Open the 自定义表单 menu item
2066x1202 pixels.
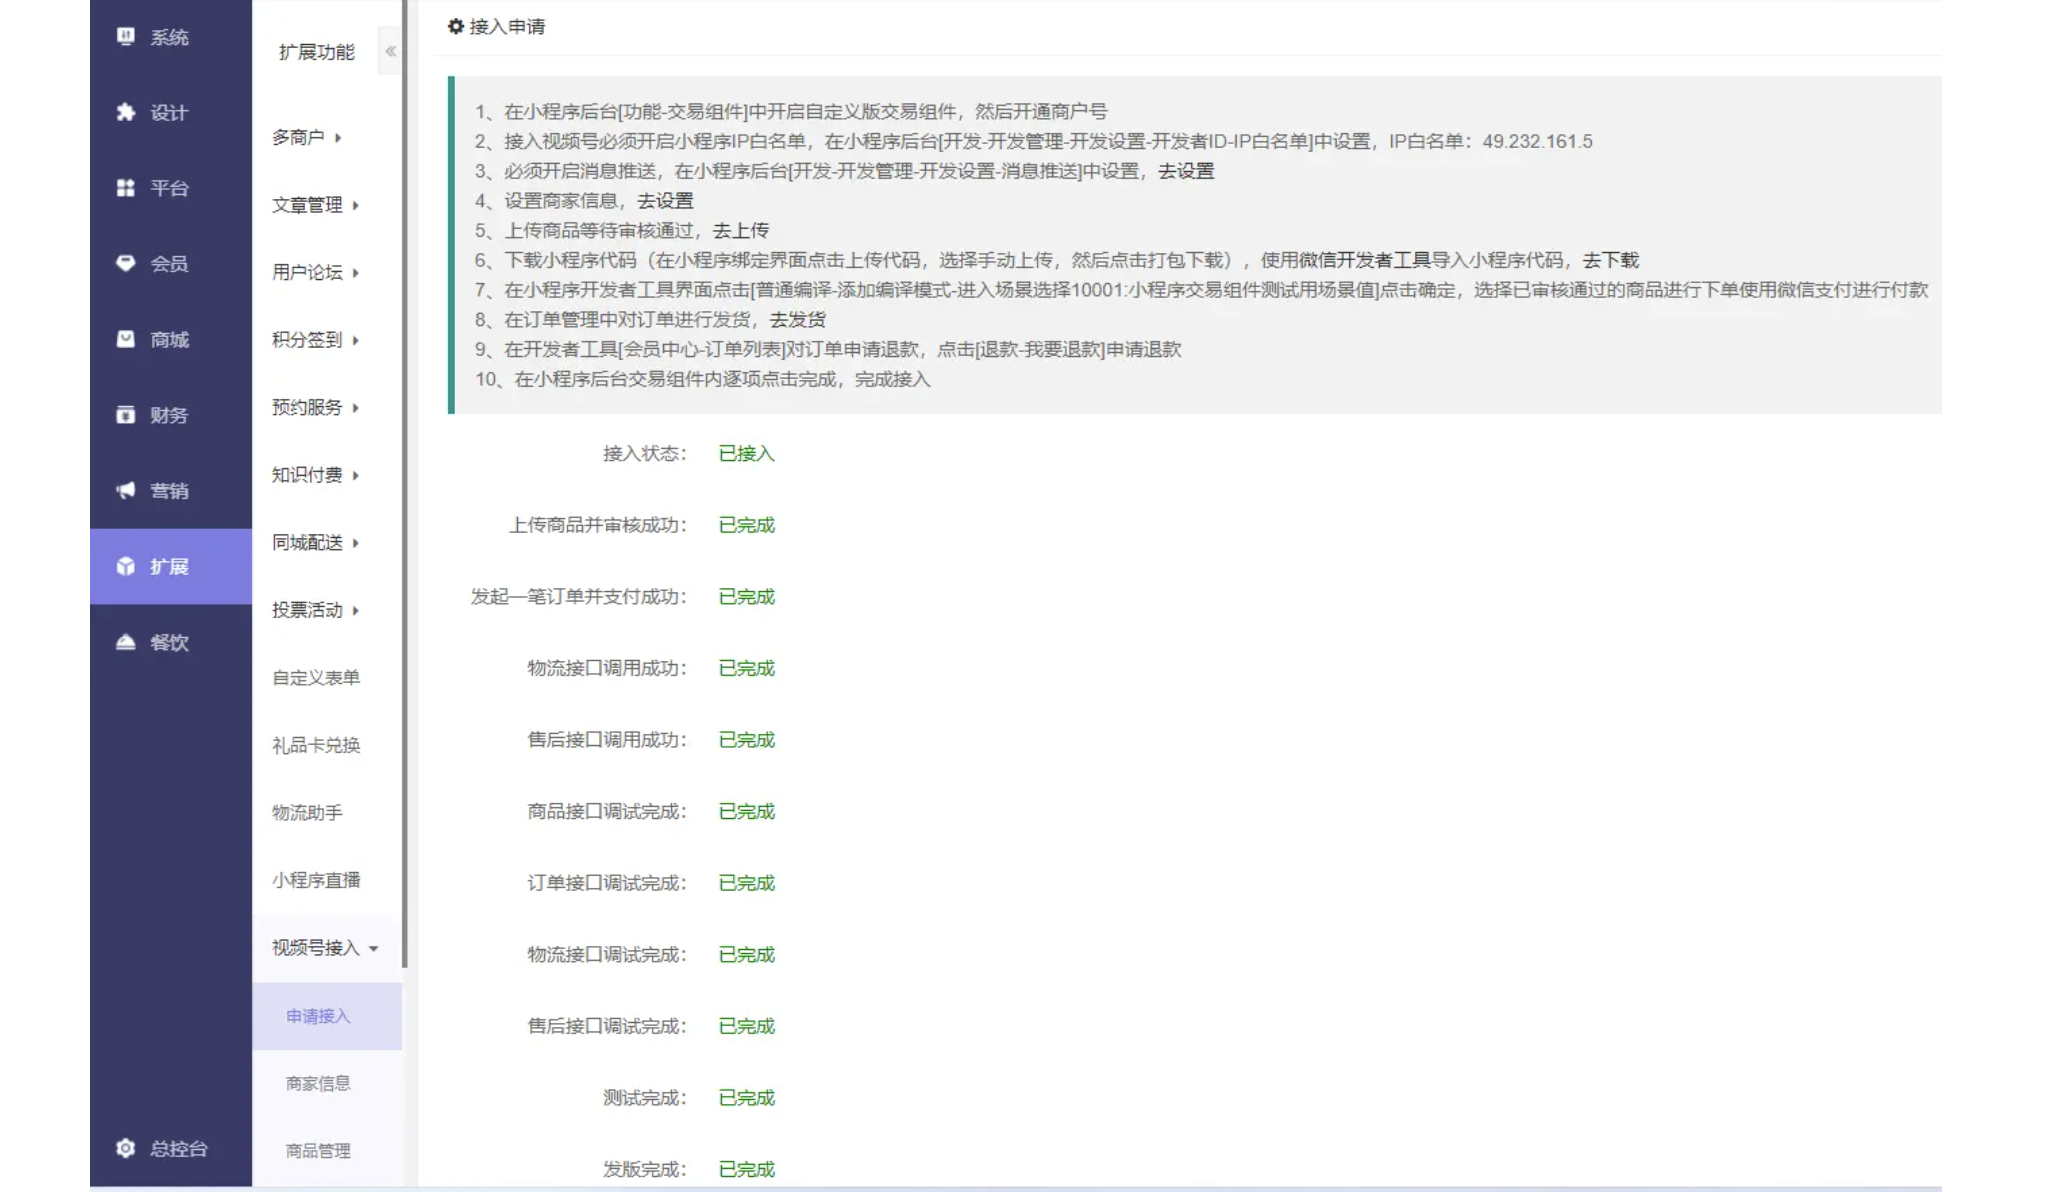316,678
